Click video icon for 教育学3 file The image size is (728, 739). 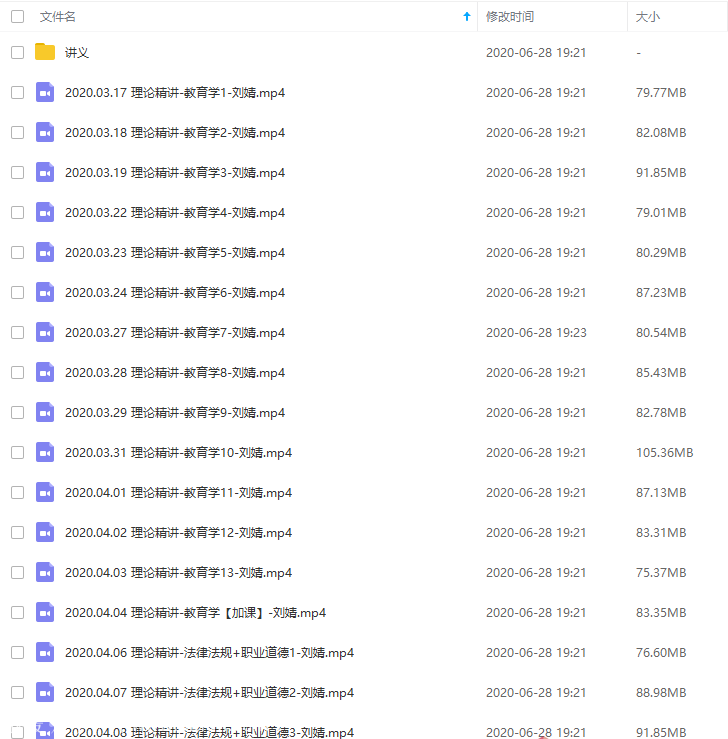[45, 172]
